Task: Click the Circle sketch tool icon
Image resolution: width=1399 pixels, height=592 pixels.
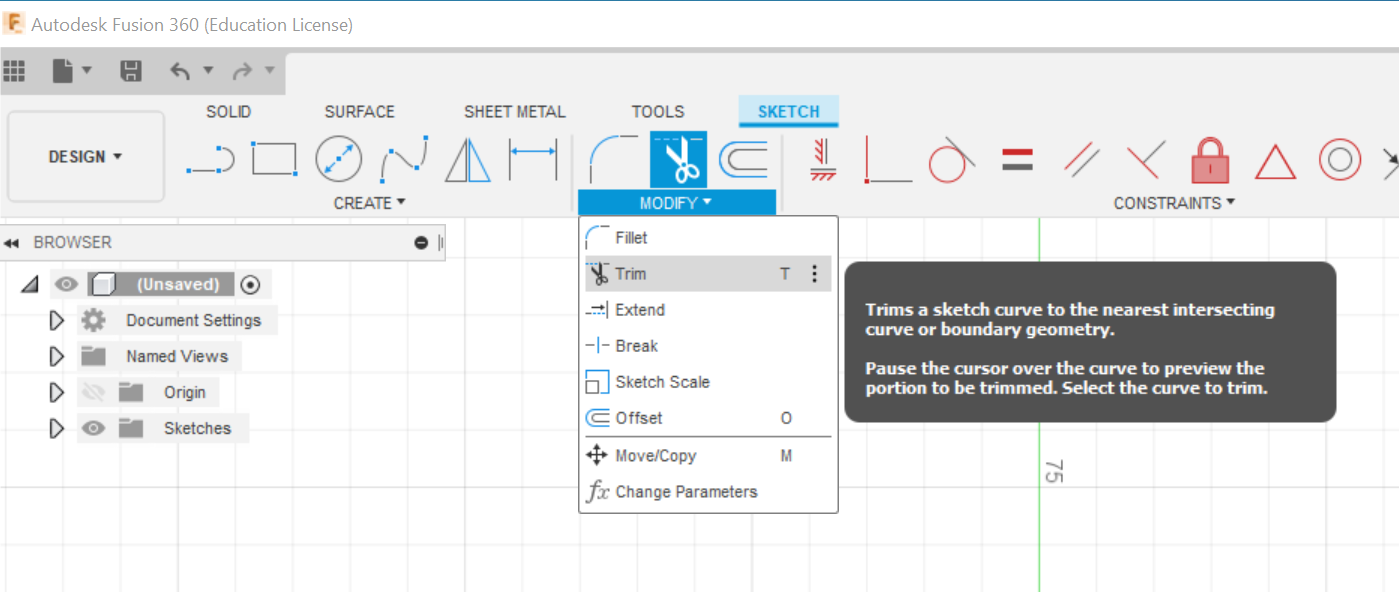Action: [339, 159]
